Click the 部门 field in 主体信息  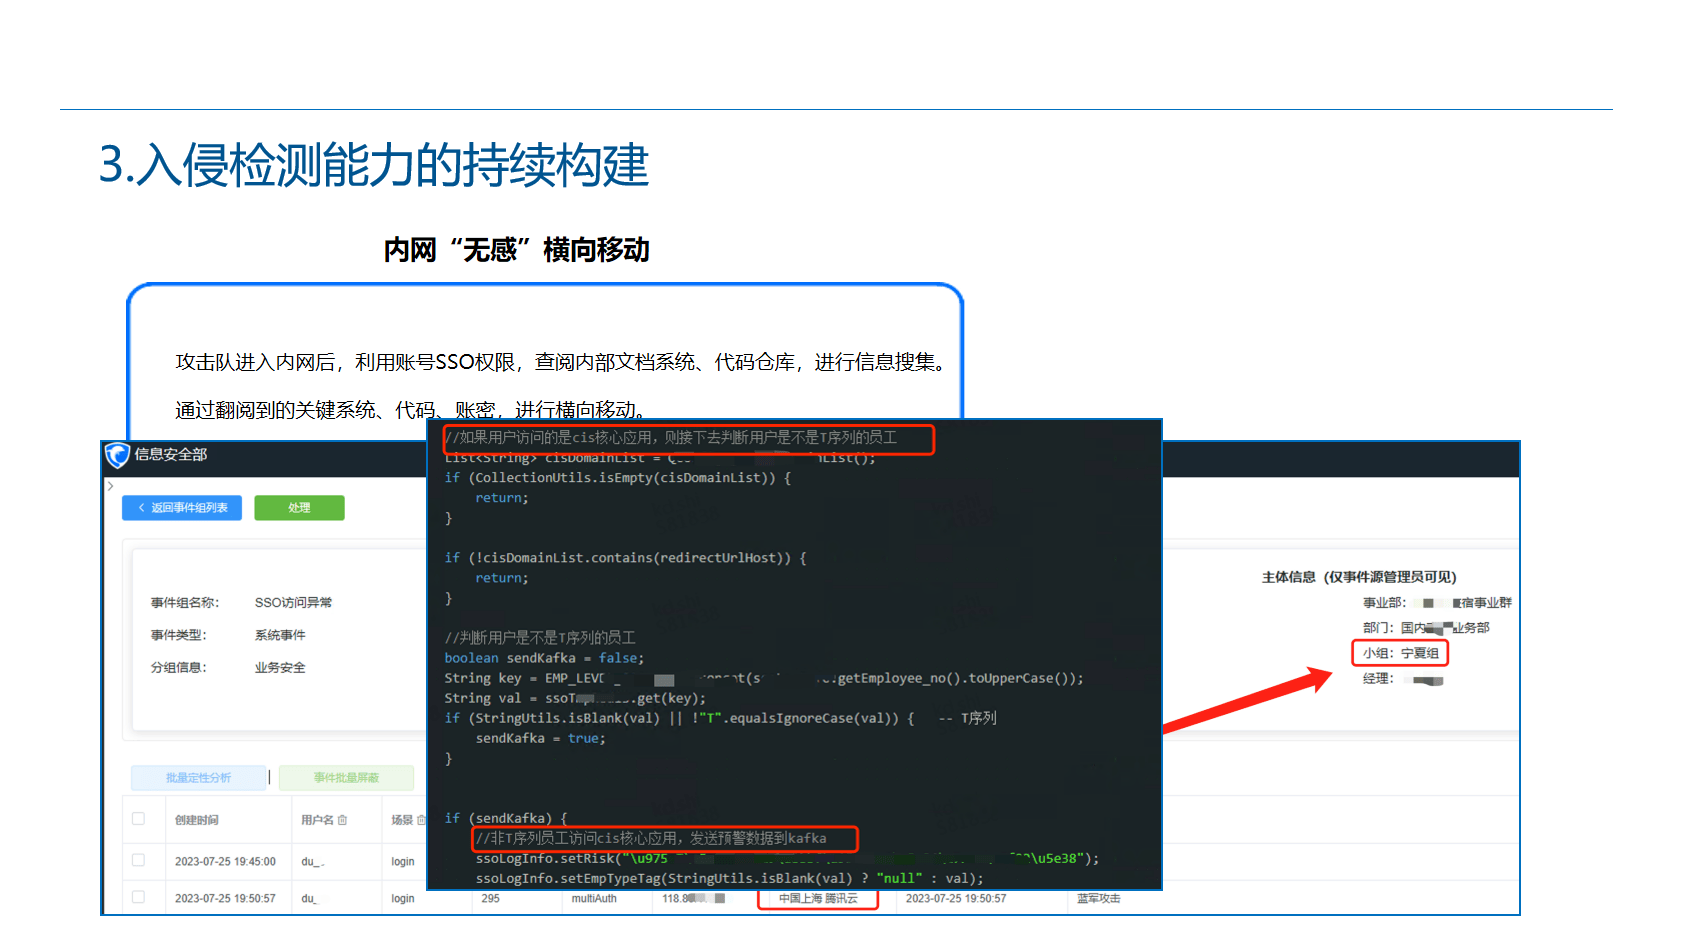coord(1426,628)
